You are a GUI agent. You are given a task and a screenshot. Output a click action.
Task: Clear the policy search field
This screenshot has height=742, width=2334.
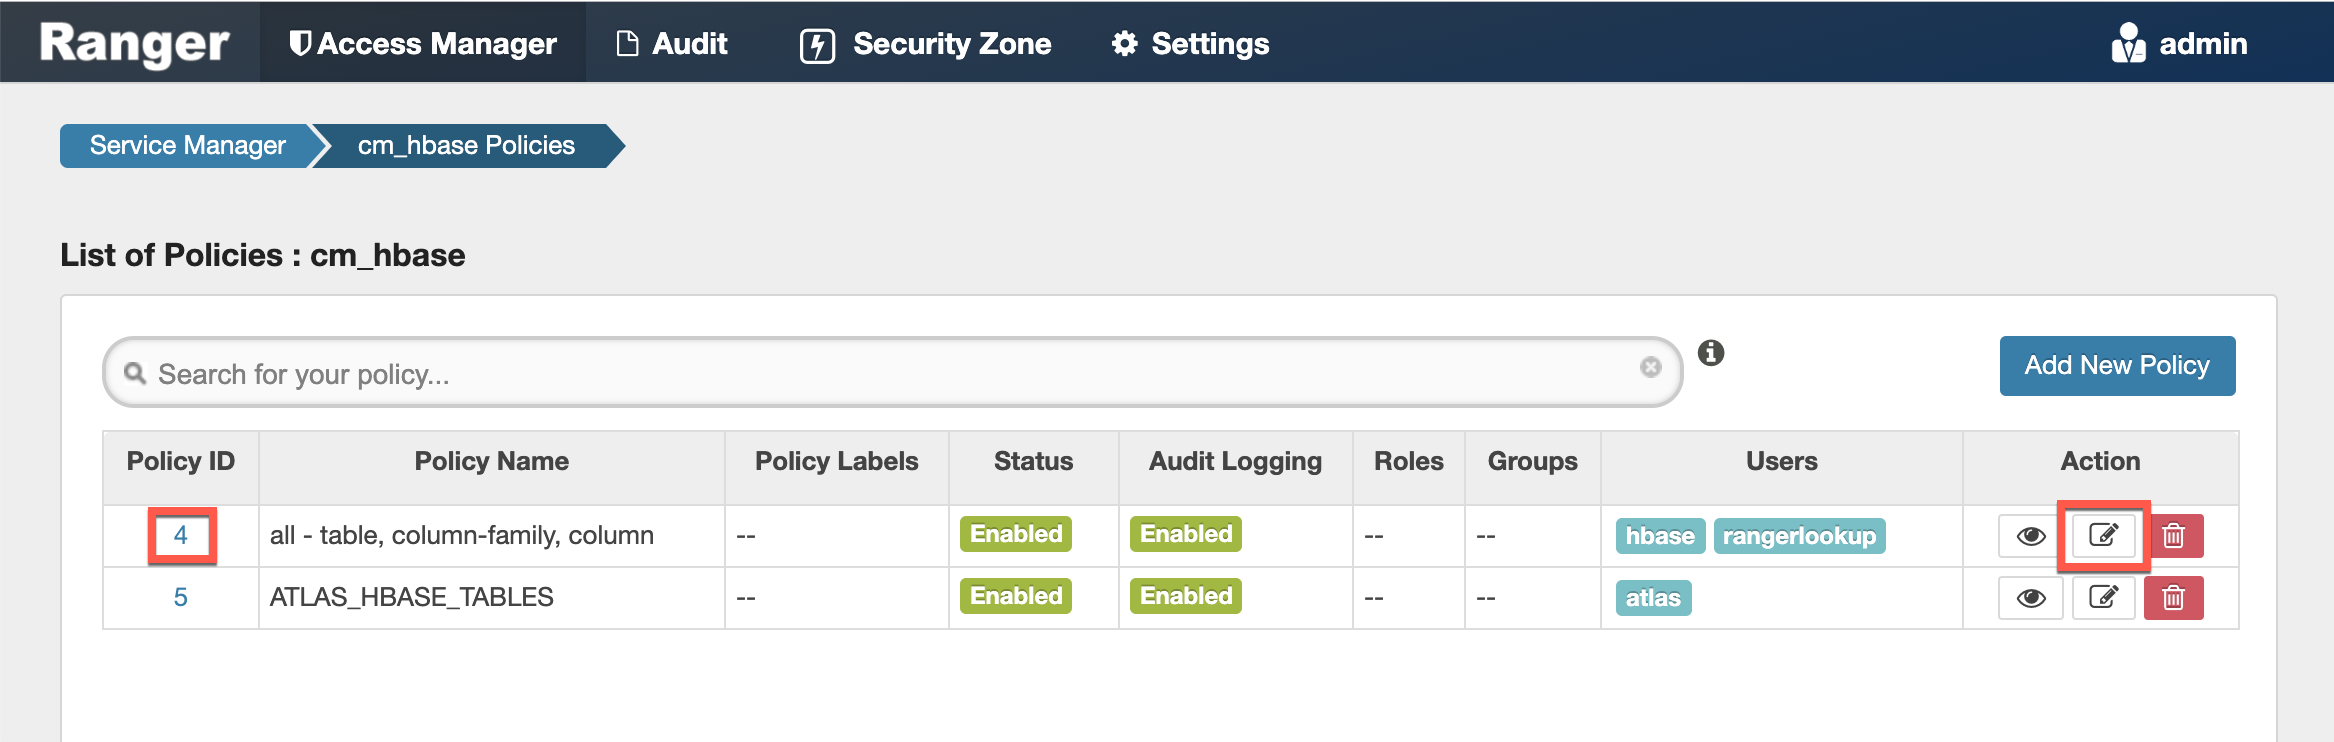pyautogui.click(x=1651, y=367)
